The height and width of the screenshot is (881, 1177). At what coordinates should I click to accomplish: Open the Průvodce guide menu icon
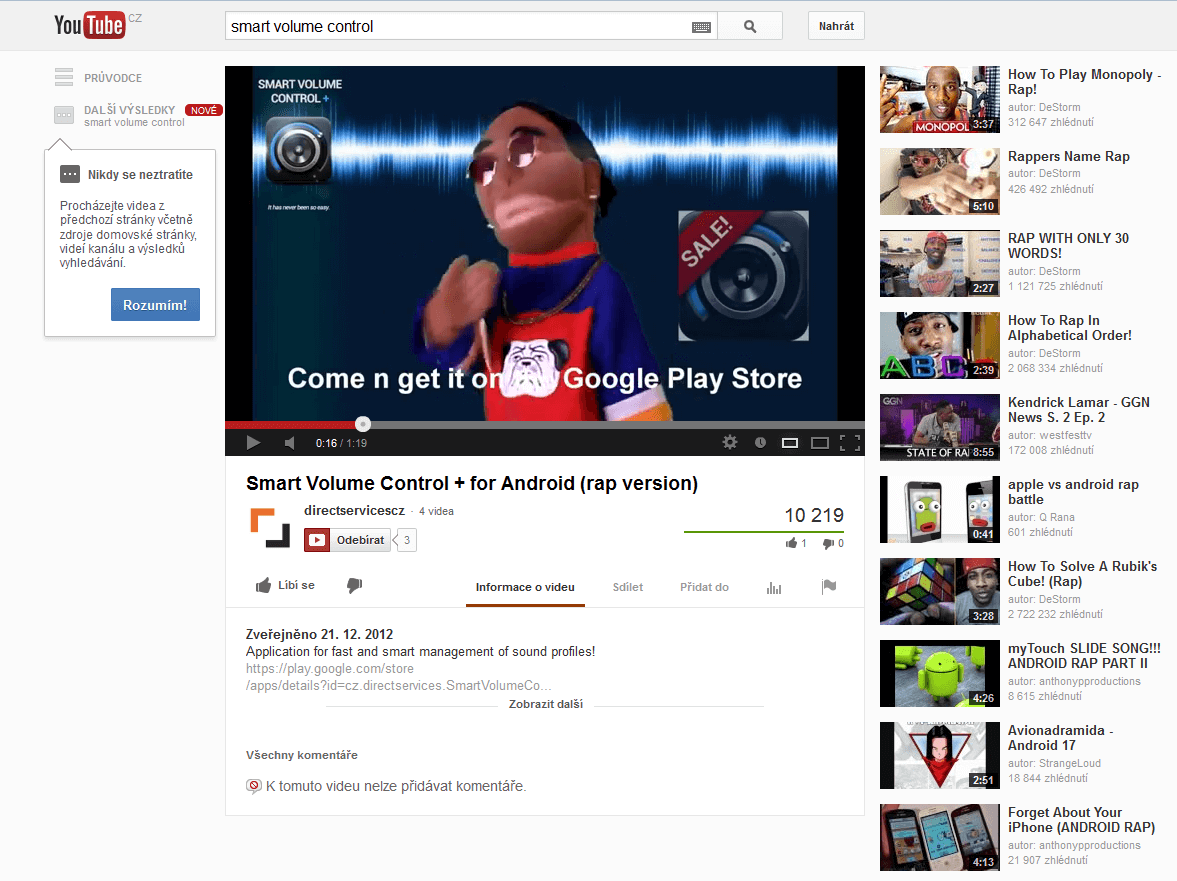tap(64, 77)
